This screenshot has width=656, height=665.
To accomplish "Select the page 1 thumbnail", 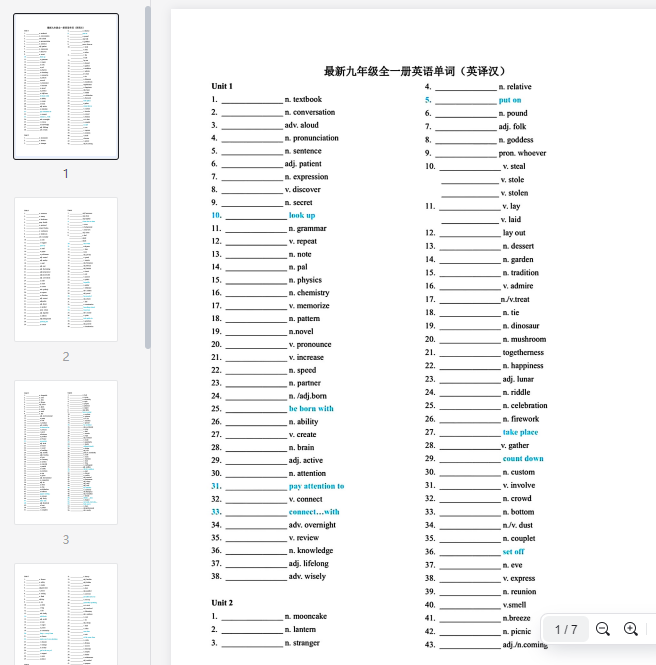I will tap(66, 86).
